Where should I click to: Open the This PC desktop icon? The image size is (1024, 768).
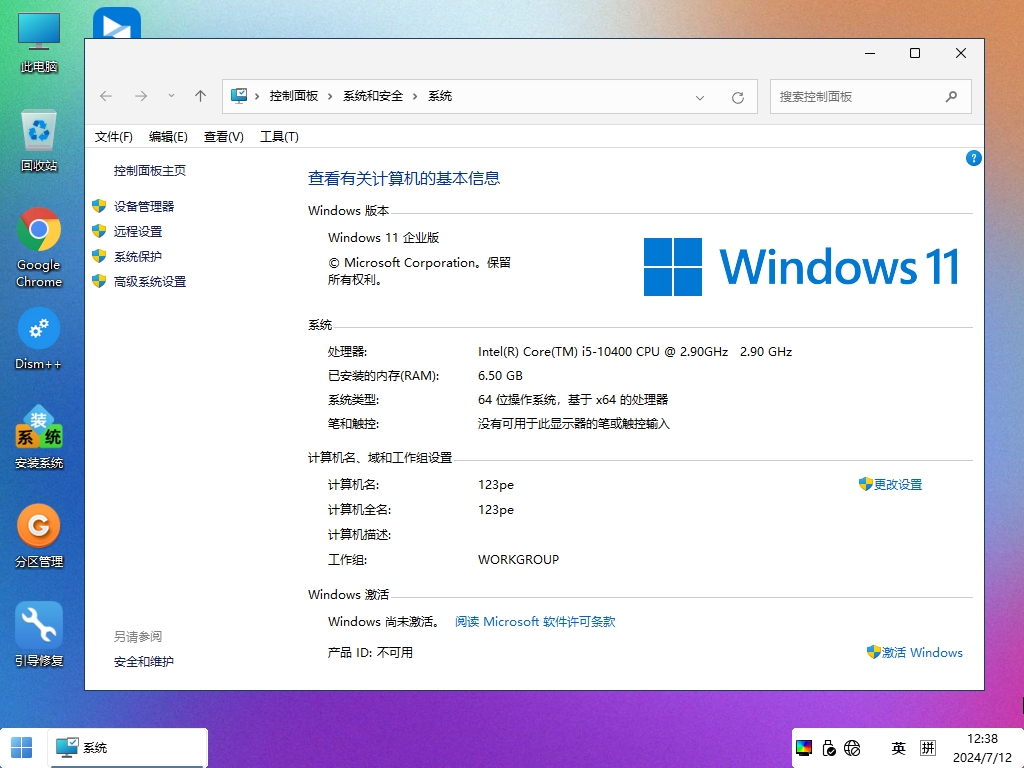click(39, 42)
